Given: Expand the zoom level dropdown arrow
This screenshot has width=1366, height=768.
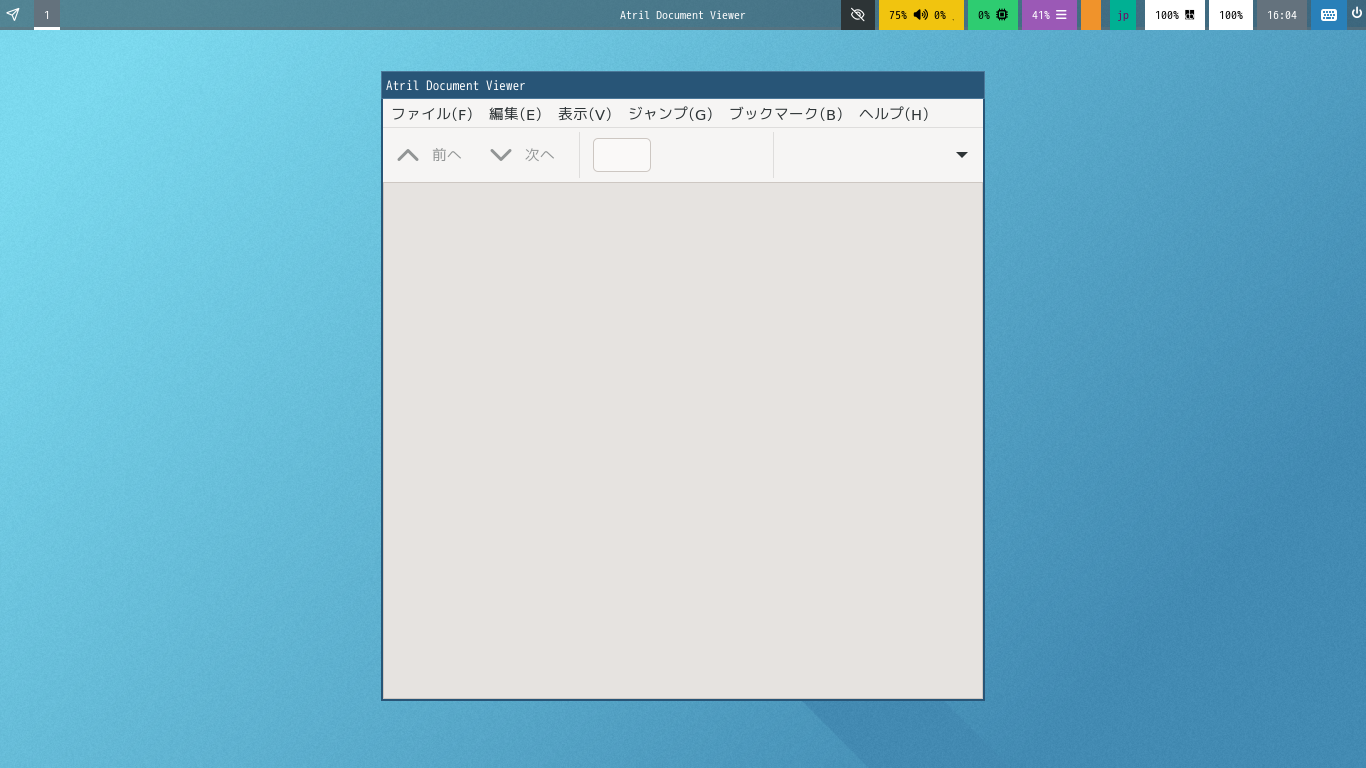Looking at the screenshot, I should coord(962,155).
